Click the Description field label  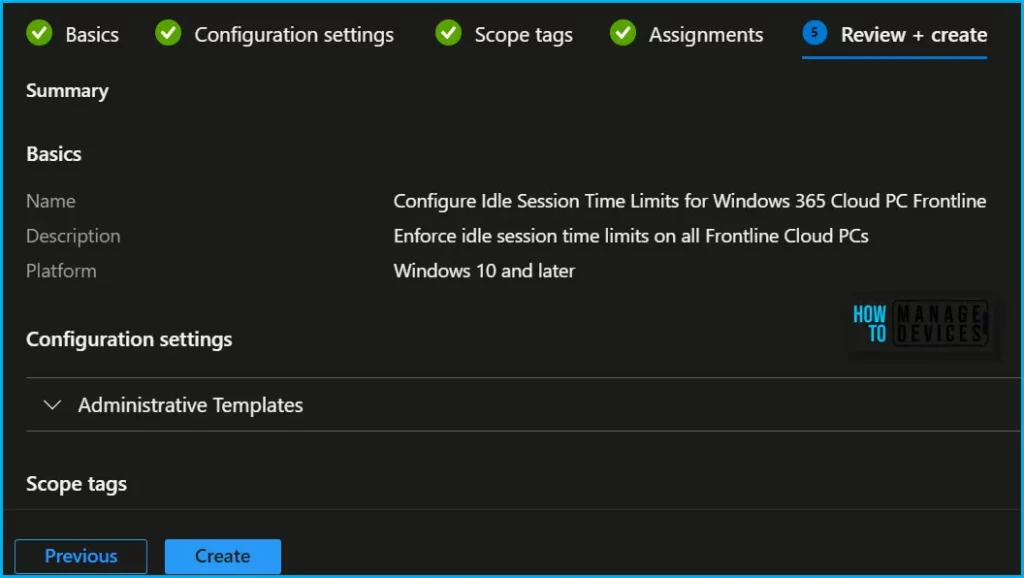pyautogui.click(x=73, y=236)
